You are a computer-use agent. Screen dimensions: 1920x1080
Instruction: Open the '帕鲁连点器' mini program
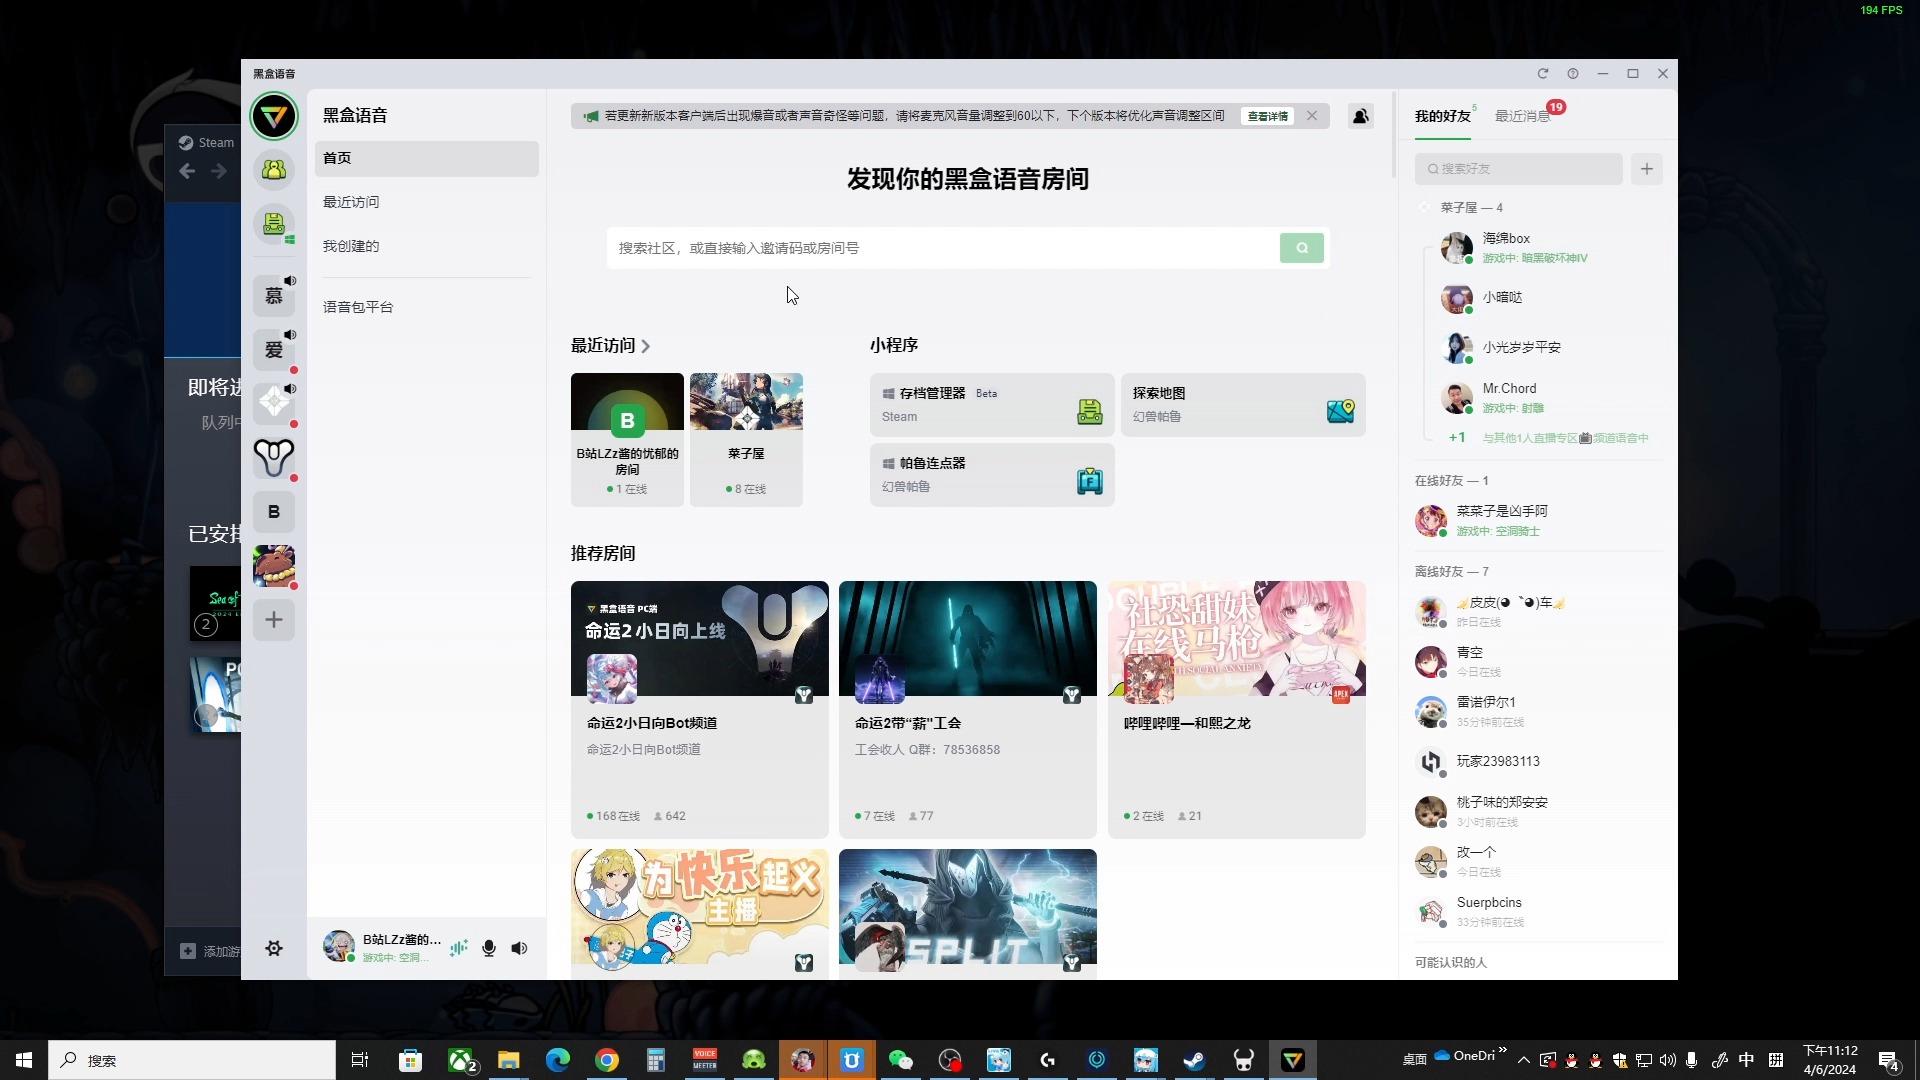[992, 474]
